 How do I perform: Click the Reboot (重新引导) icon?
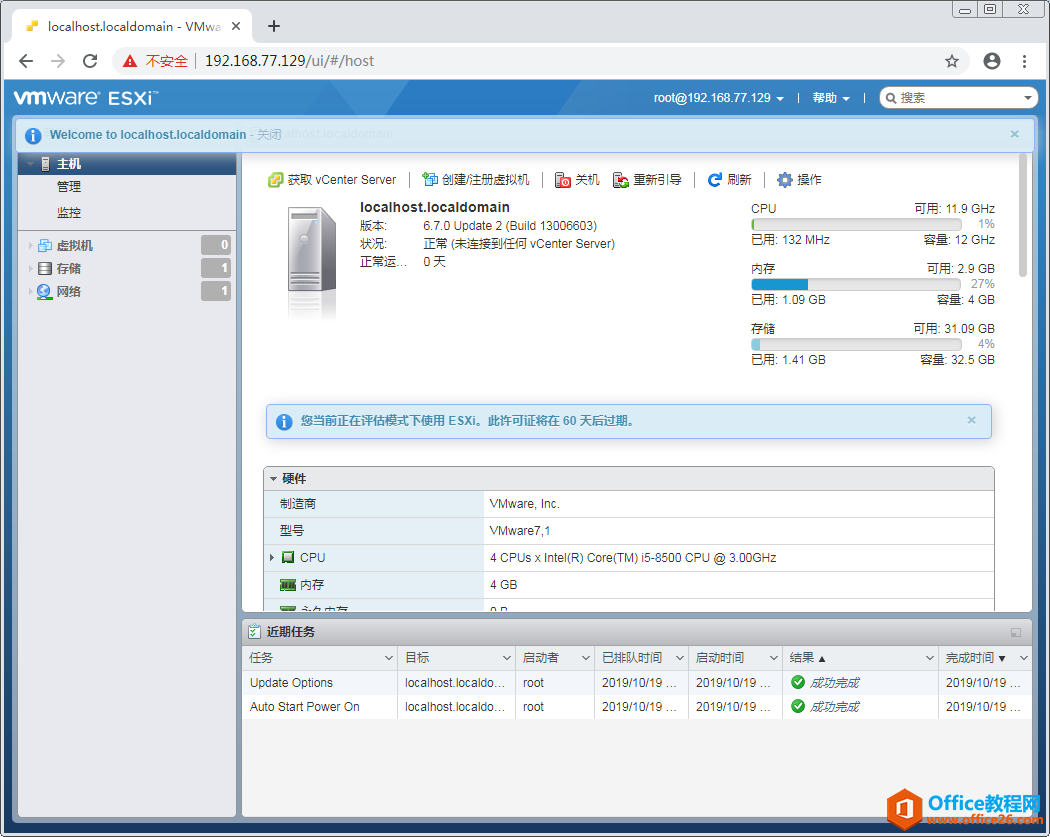(621, 180)
